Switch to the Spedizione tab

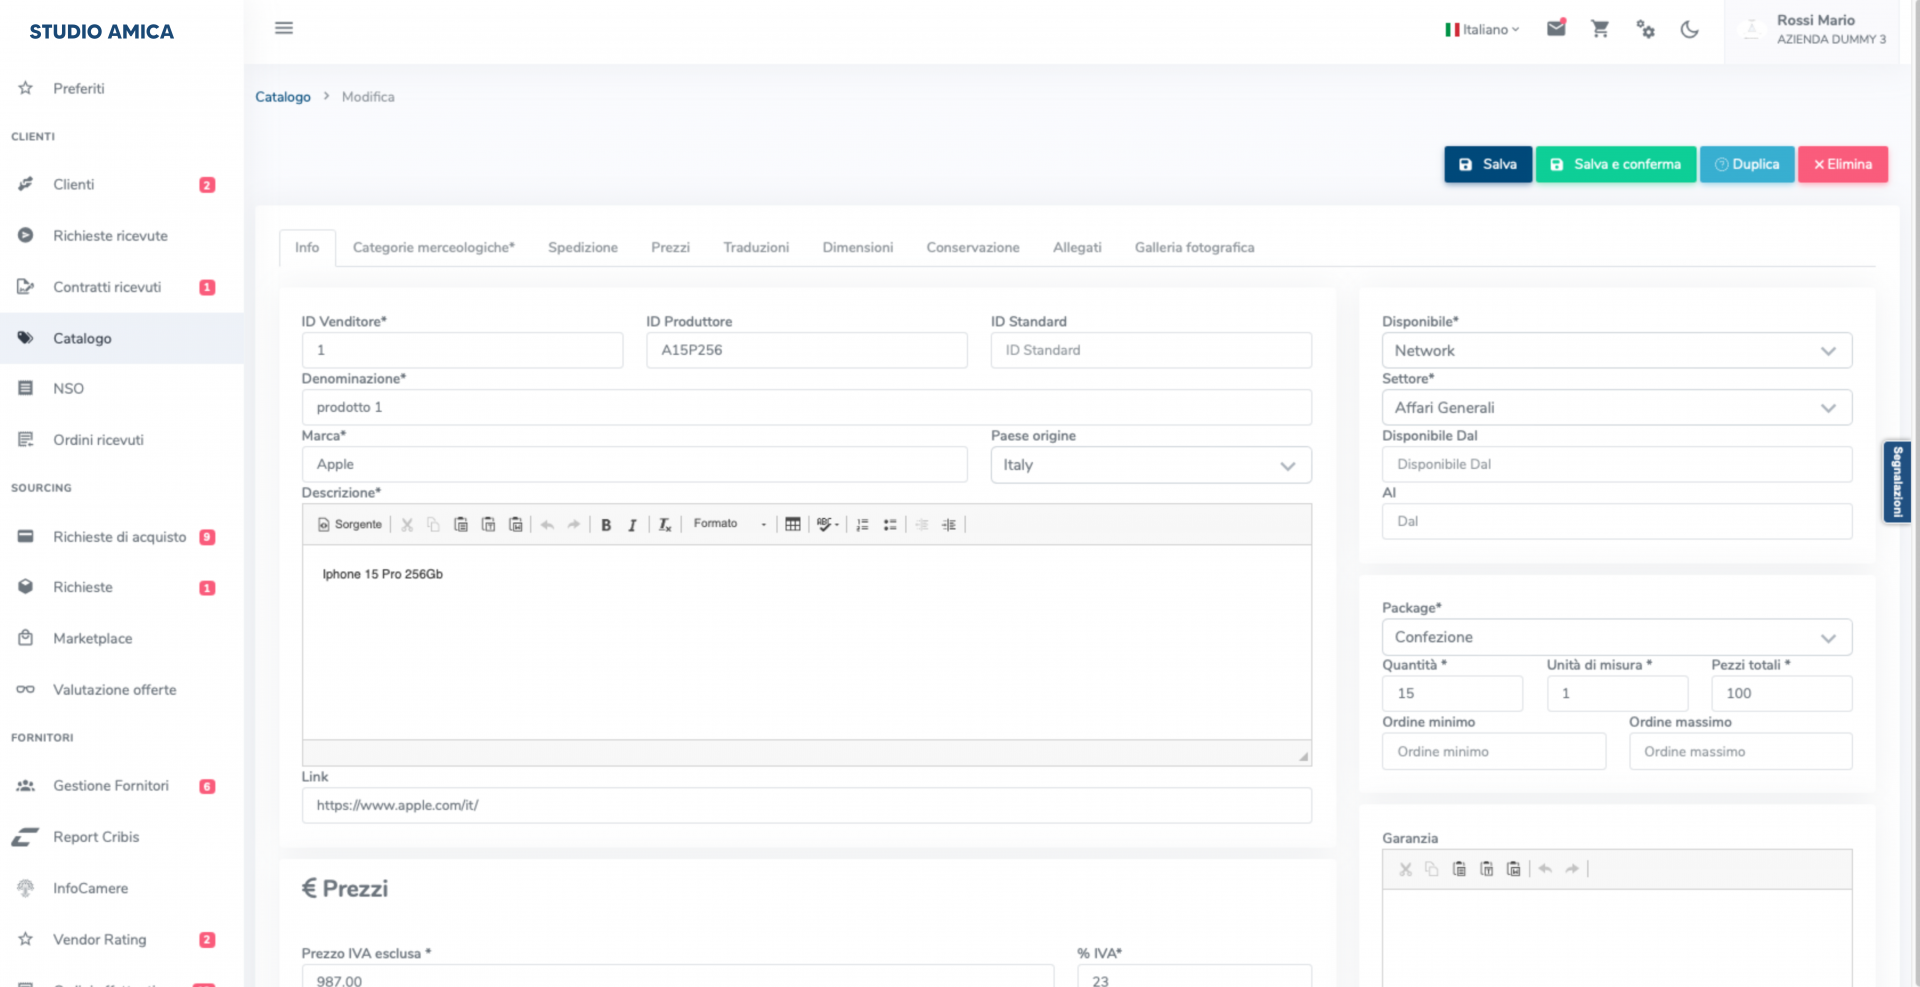click(582, 248)
